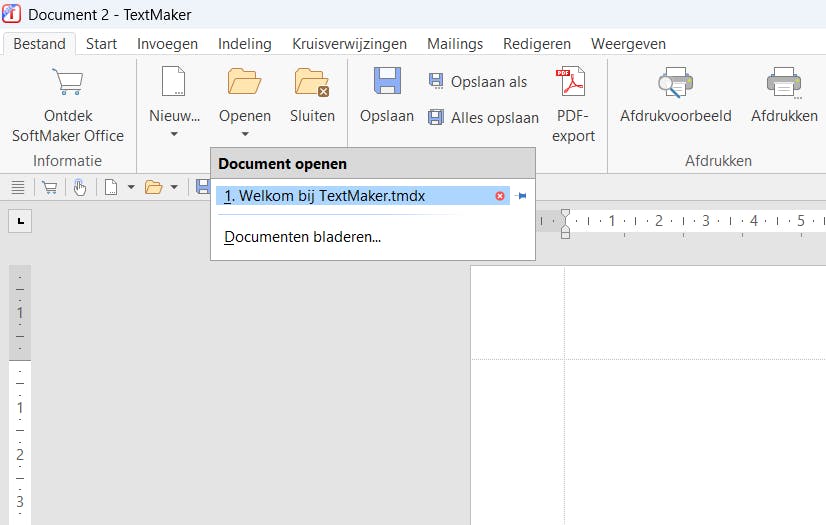
Task: Click the vertical ruler at mark 2
Action: (20, 454)
